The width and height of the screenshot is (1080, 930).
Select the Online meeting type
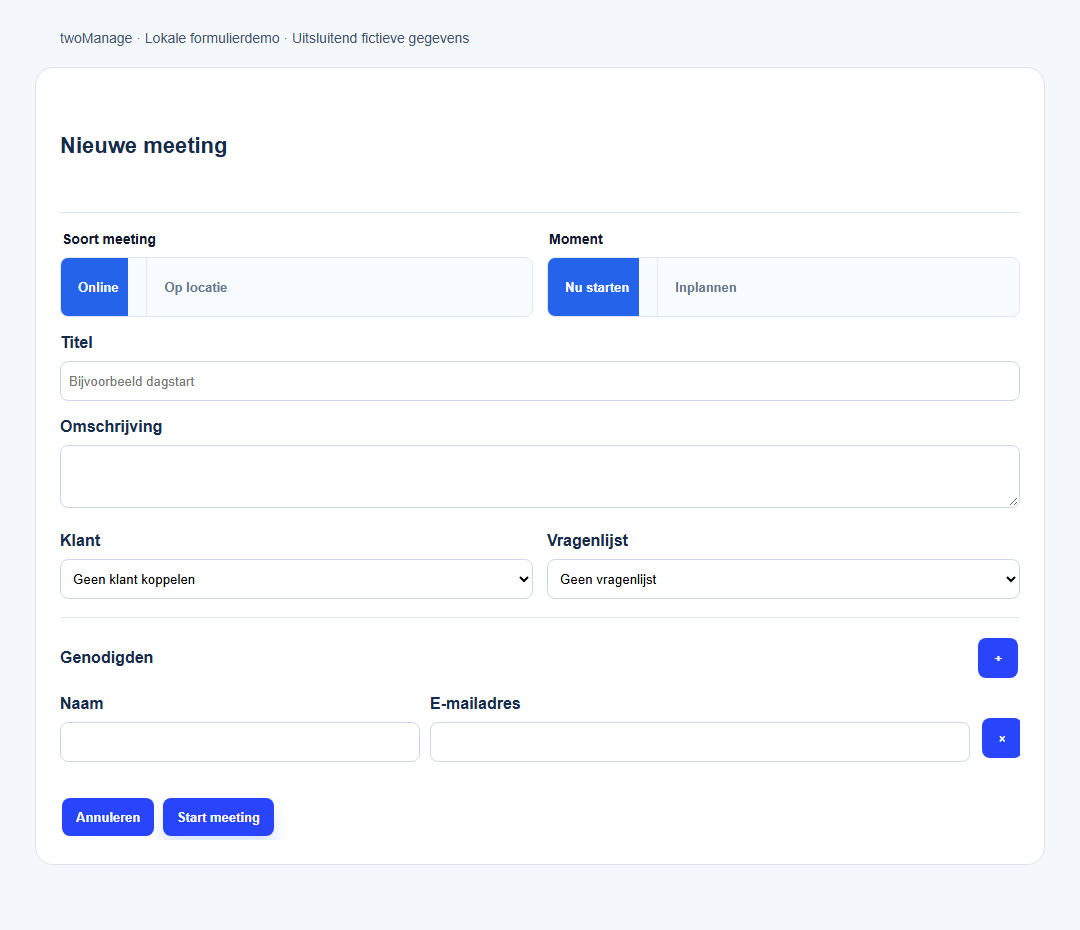[95, 287]
